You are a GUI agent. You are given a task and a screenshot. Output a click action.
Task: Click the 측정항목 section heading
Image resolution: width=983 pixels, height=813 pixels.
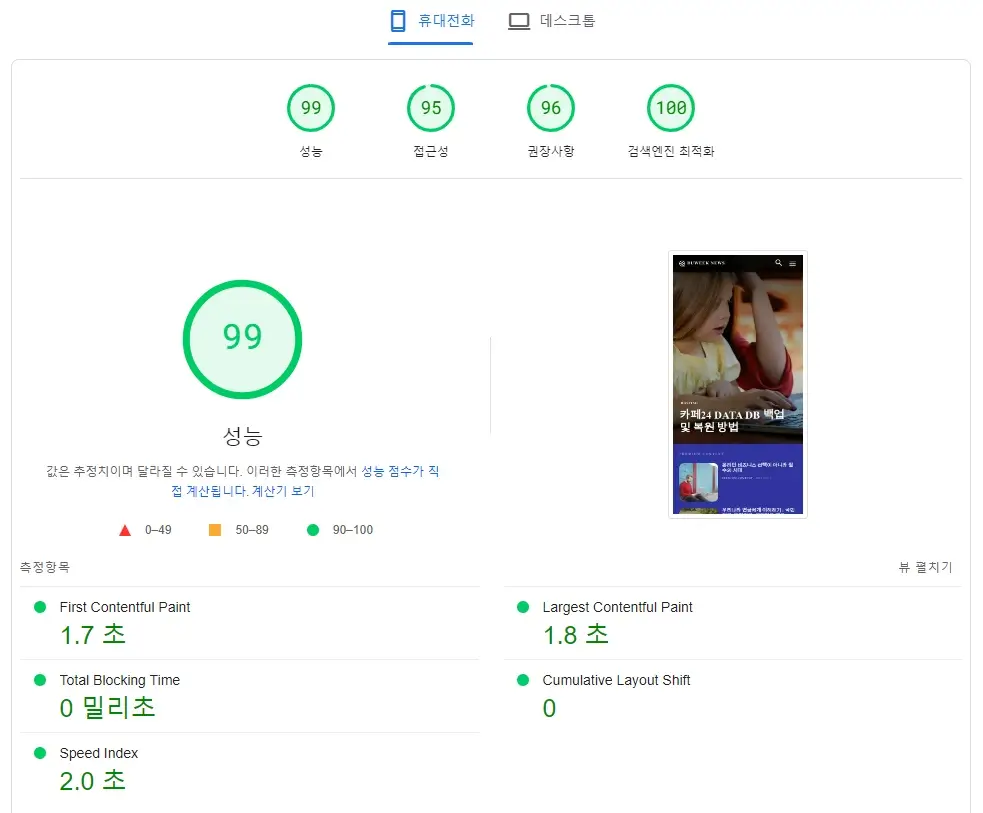[45, 567]
